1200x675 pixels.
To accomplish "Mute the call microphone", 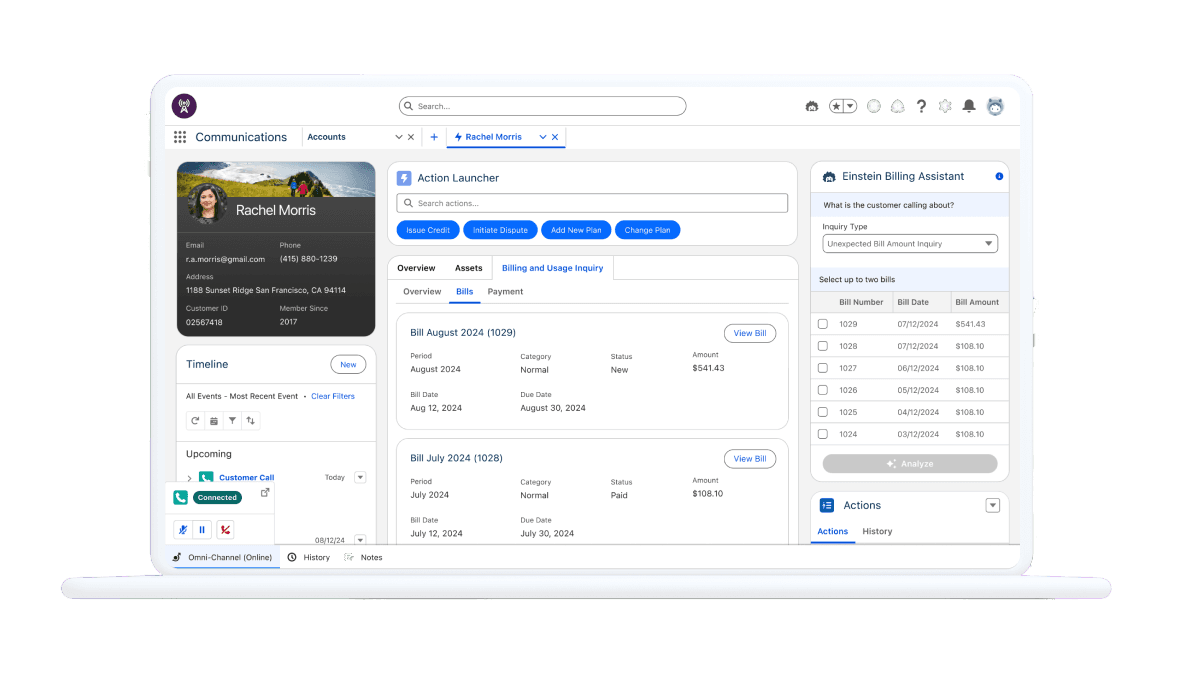I will click(x=182, y=530).
